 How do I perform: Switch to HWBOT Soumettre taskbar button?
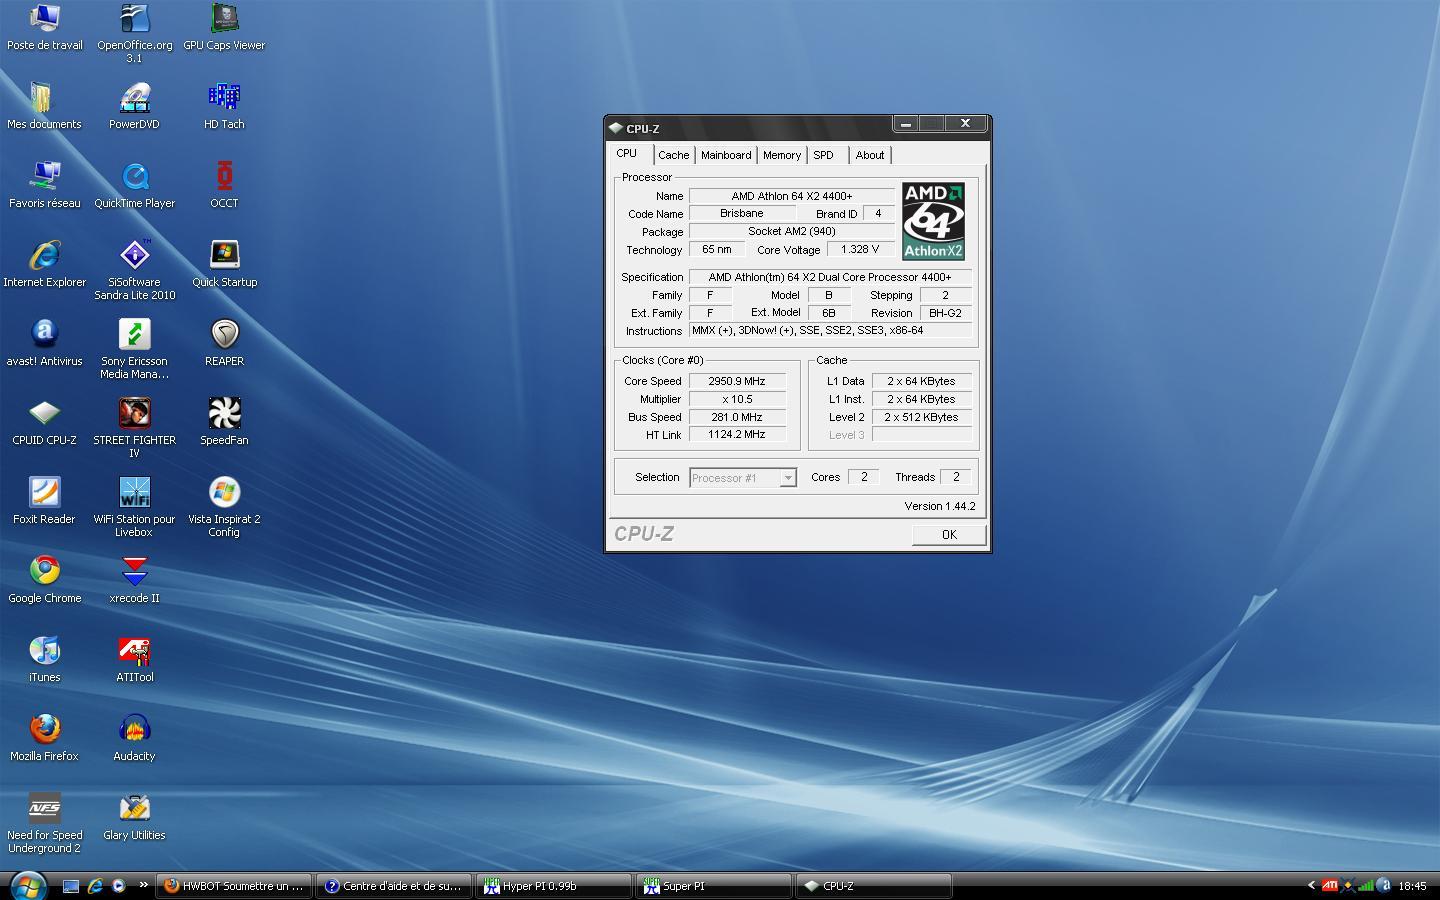click(x=234, y=886)
